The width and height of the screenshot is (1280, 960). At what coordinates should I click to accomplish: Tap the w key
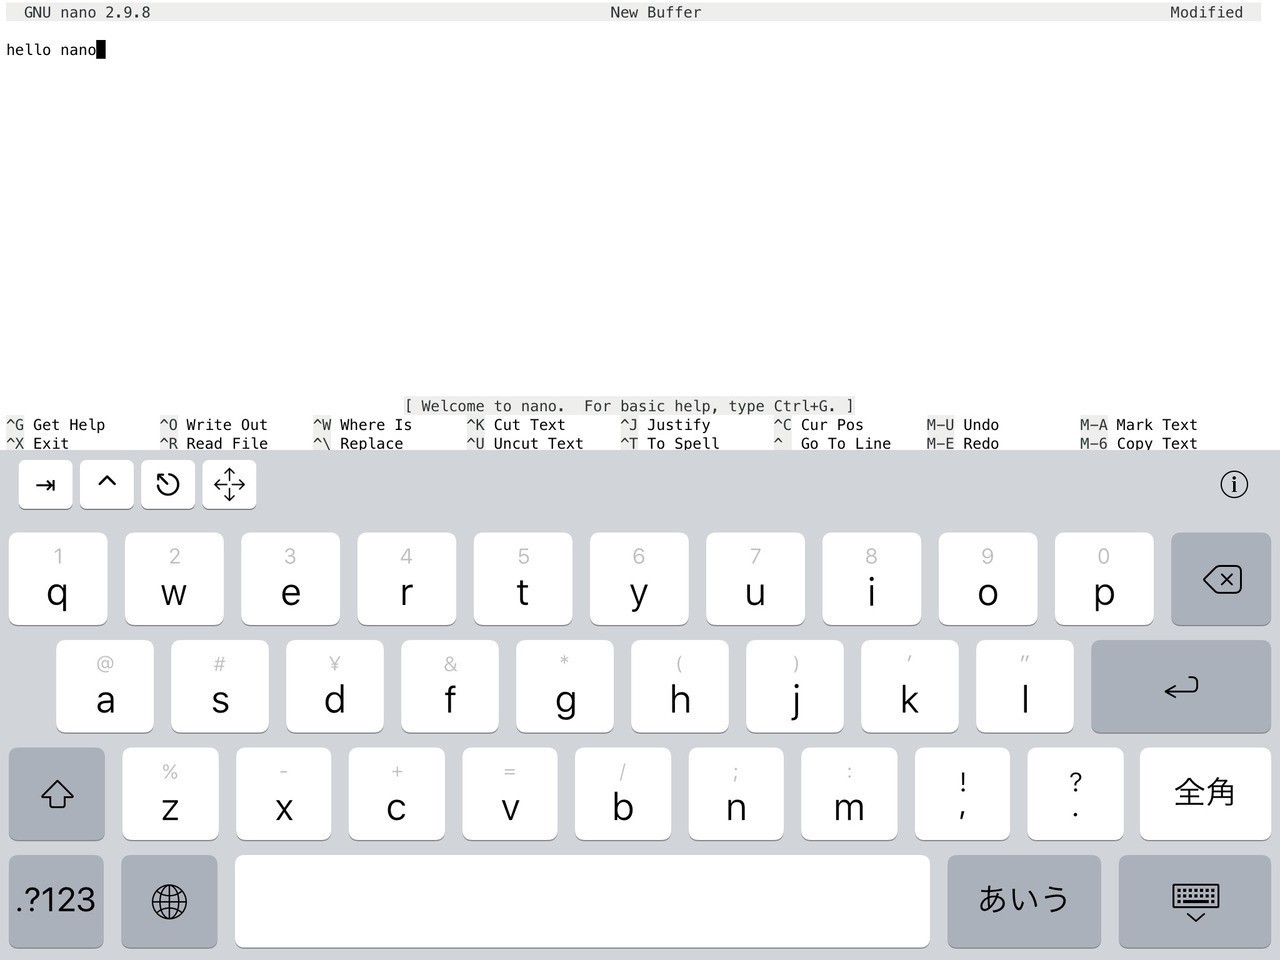tap(174, 579)
